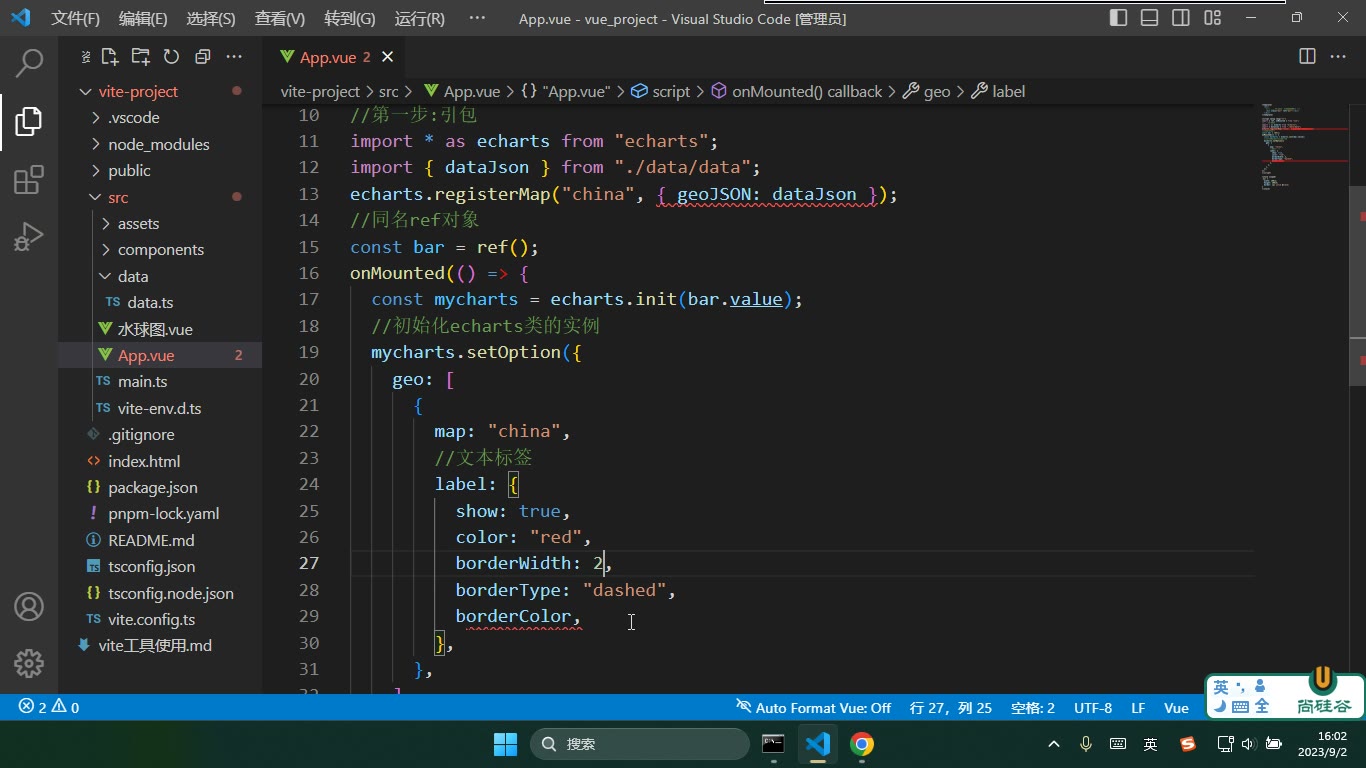Expand the node_modules folder
The image size is (1366, 768).
click(x=160, y=144)
